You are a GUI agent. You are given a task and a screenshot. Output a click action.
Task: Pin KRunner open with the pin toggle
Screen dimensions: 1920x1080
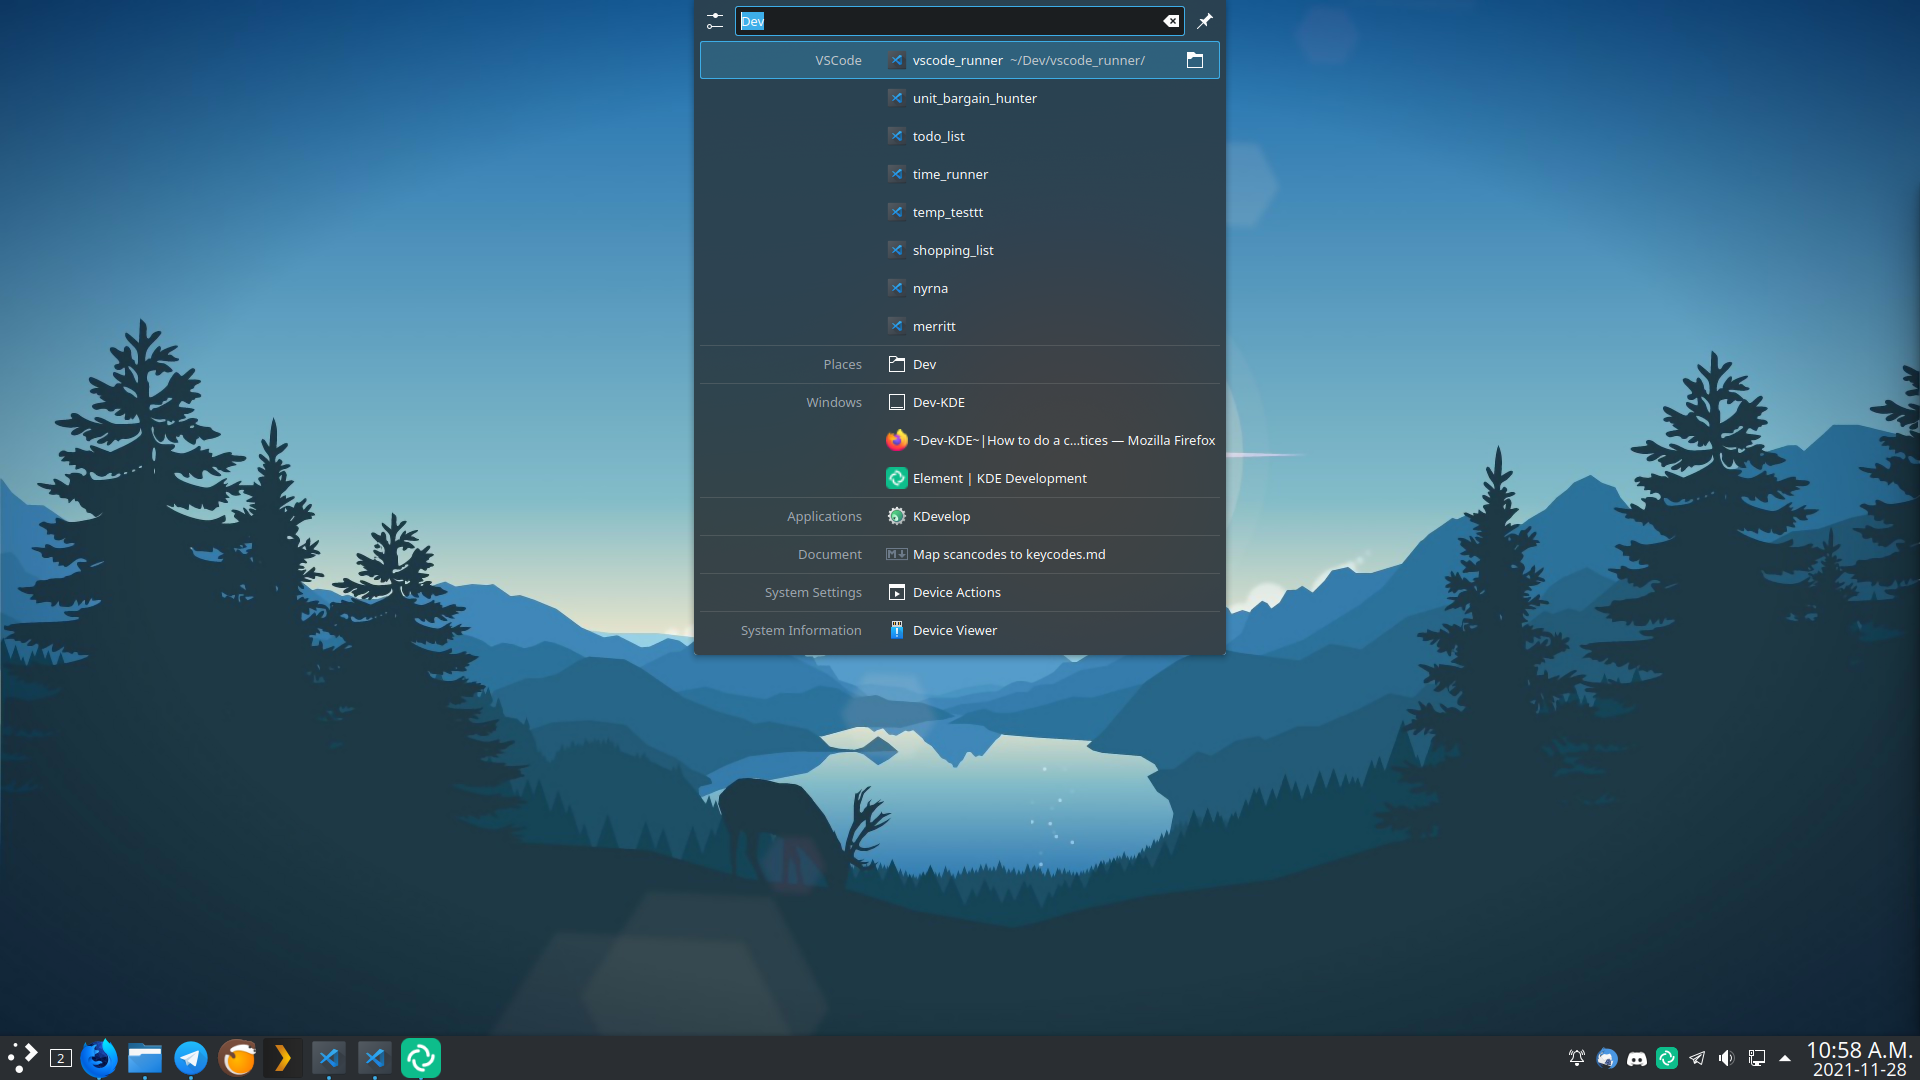click(x=1204, y=20)
